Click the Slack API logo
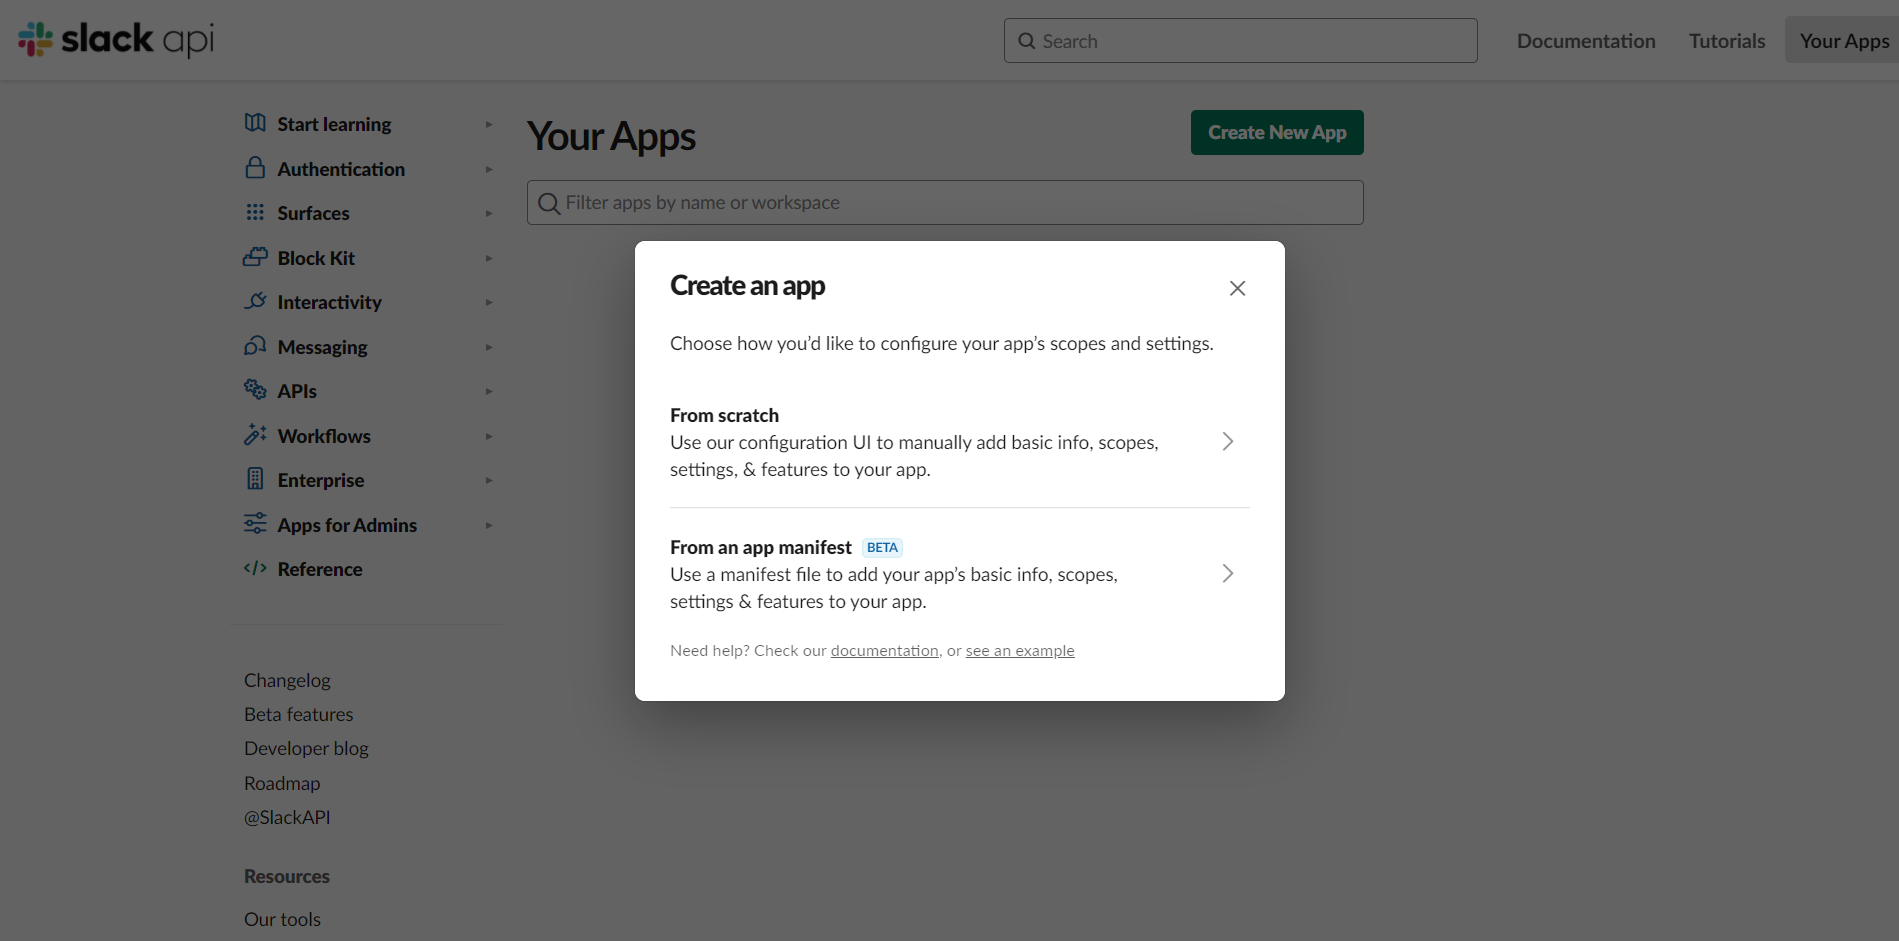Screen dimensions: 1899x941 coord(116,39)
